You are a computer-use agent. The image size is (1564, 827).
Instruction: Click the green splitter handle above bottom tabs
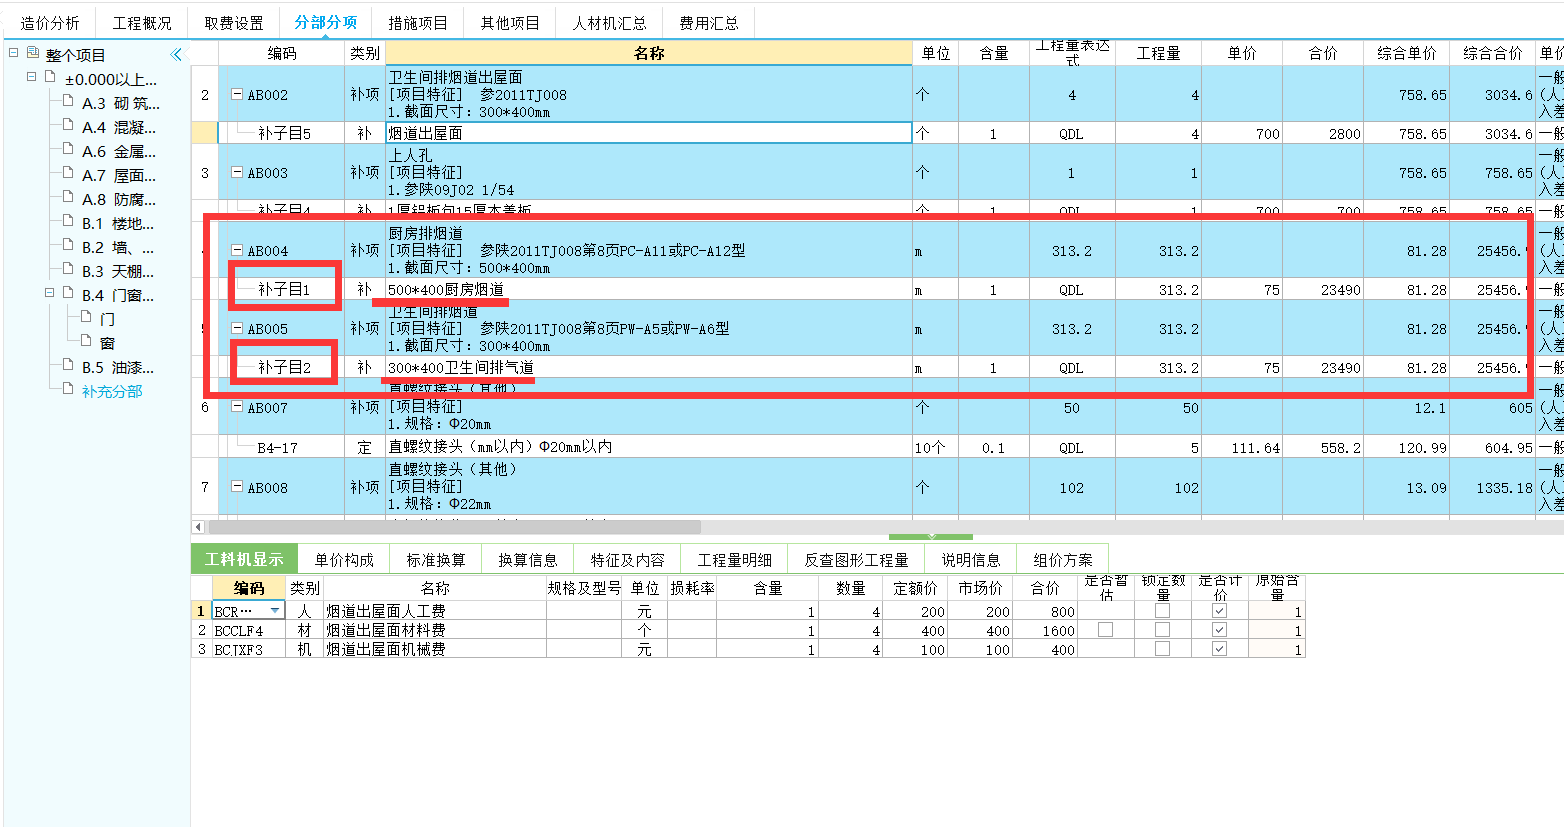(x=931, y=537)
